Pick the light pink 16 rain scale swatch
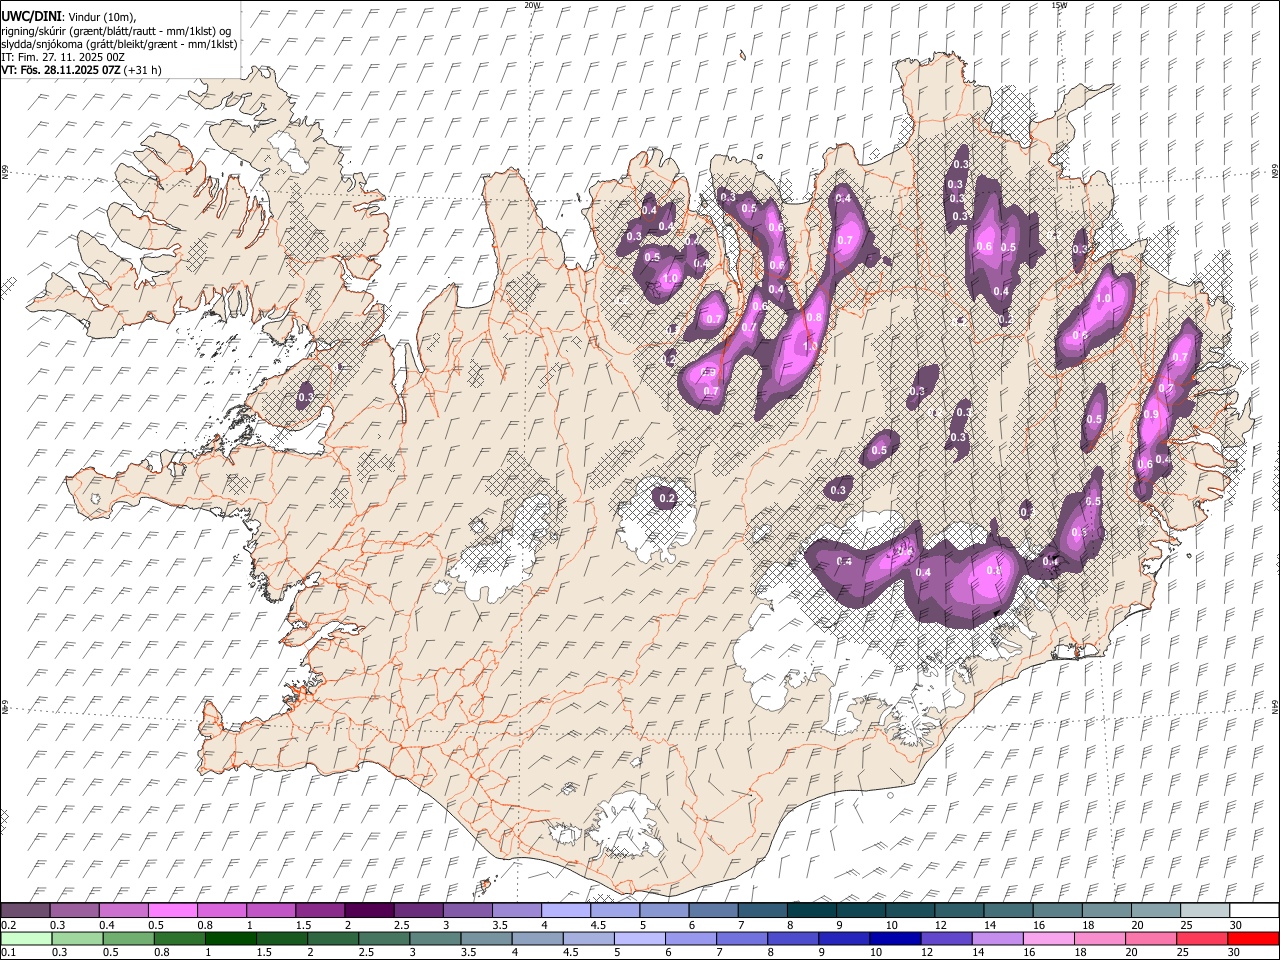This screenshot has width=1280, height=960. click(x=1048, y=938)
